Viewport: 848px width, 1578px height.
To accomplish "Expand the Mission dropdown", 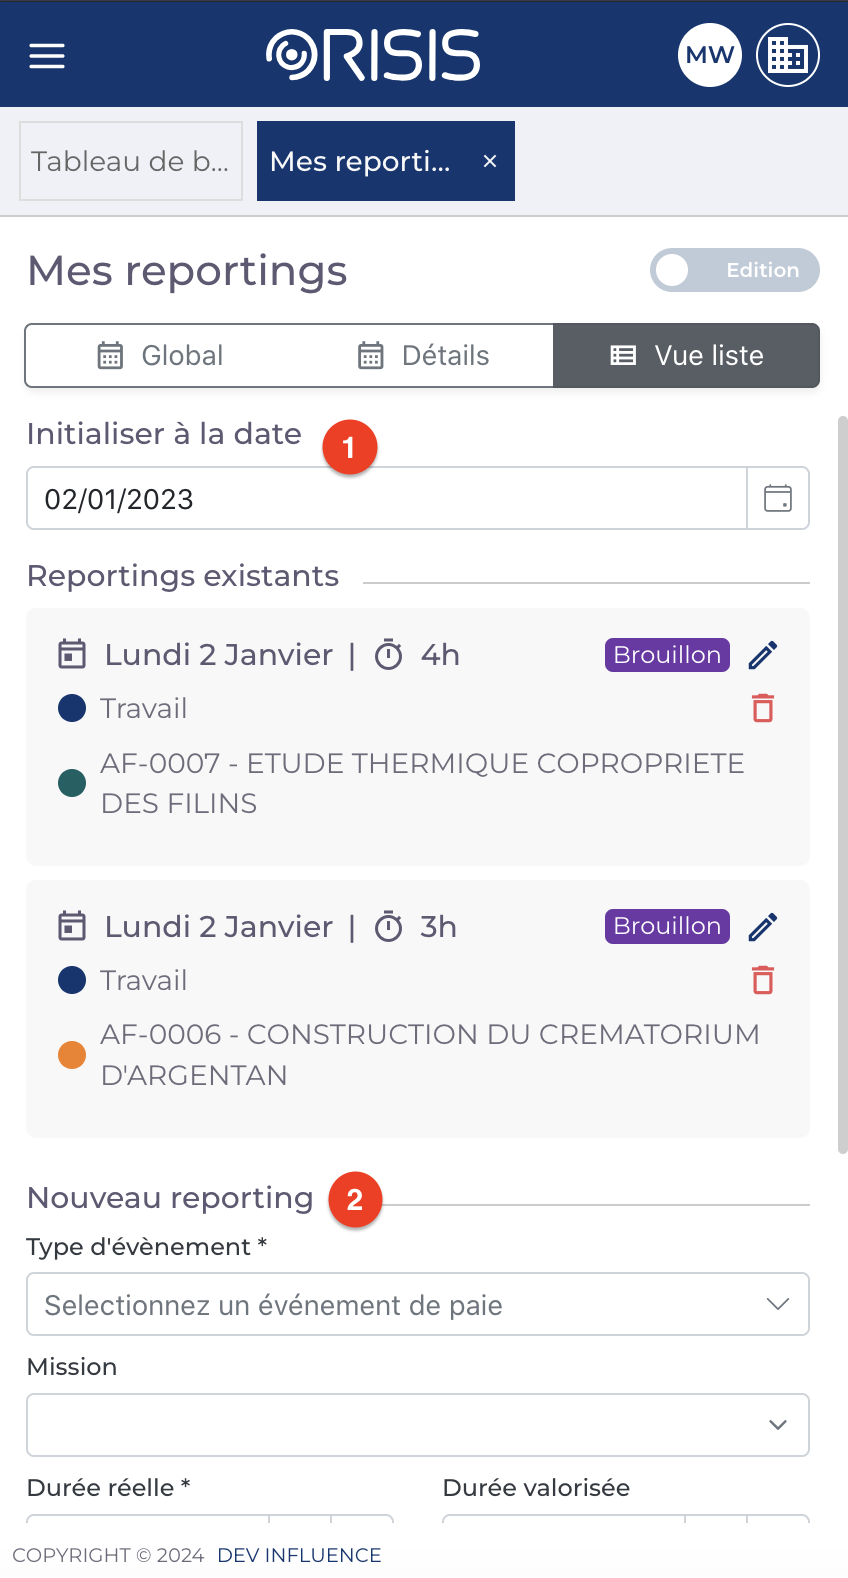I will 417,1425.
